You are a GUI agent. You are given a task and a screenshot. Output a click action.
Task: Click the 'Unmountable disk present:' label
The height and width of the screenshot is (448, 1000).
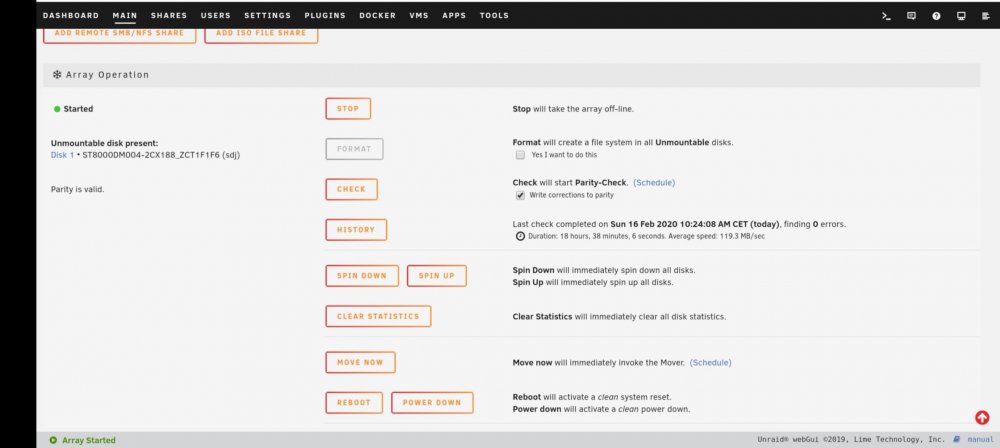click(x=105, y=144)
